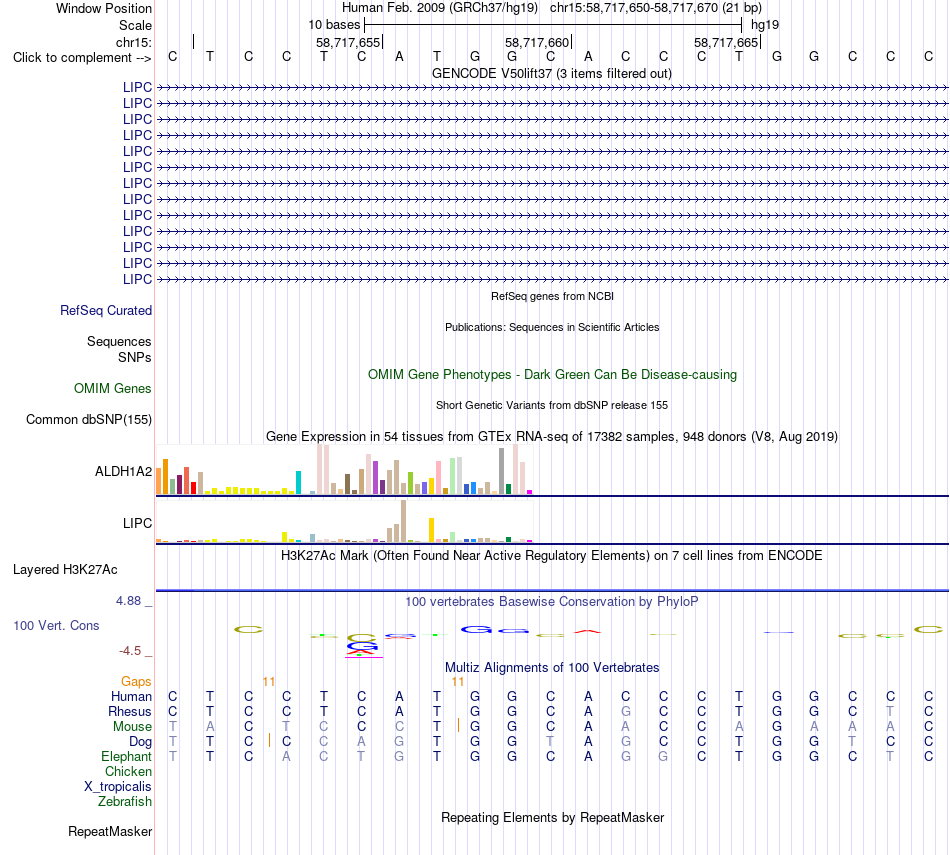The width and height of the screenshot is (950, 855).
Task: Click the 4.88 upper scale value
Action: point(128,600)
